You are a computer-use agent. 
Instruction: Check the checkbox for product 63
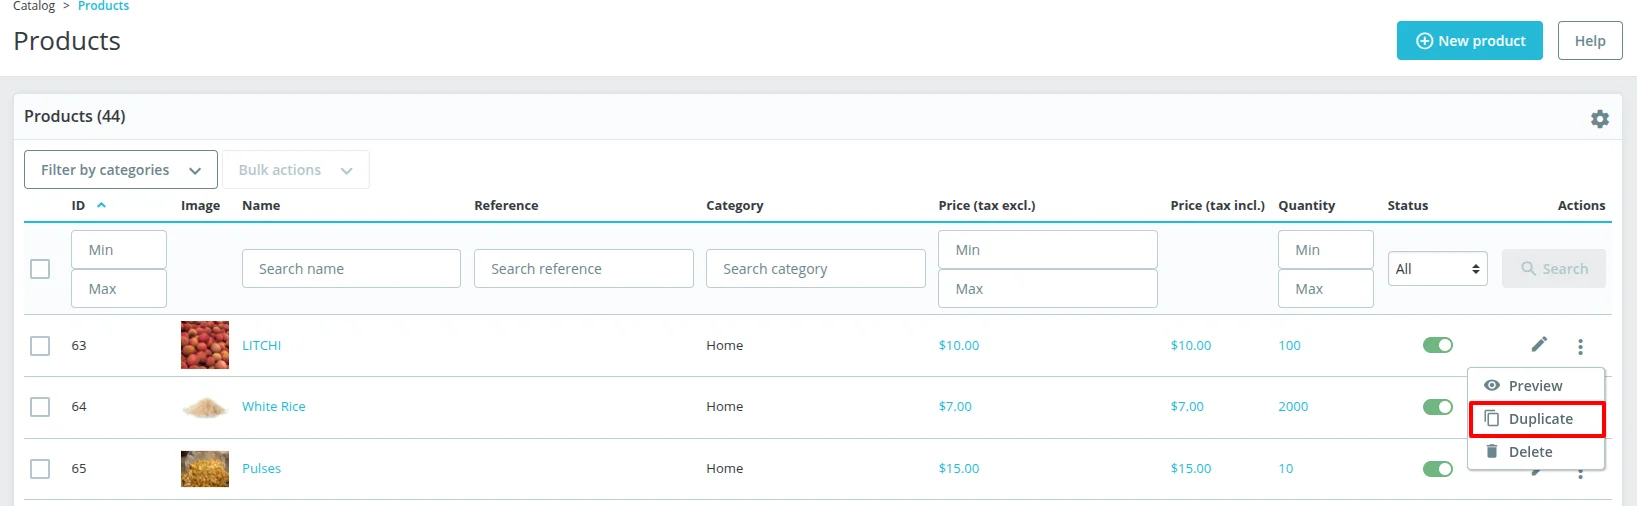point(40,346)
